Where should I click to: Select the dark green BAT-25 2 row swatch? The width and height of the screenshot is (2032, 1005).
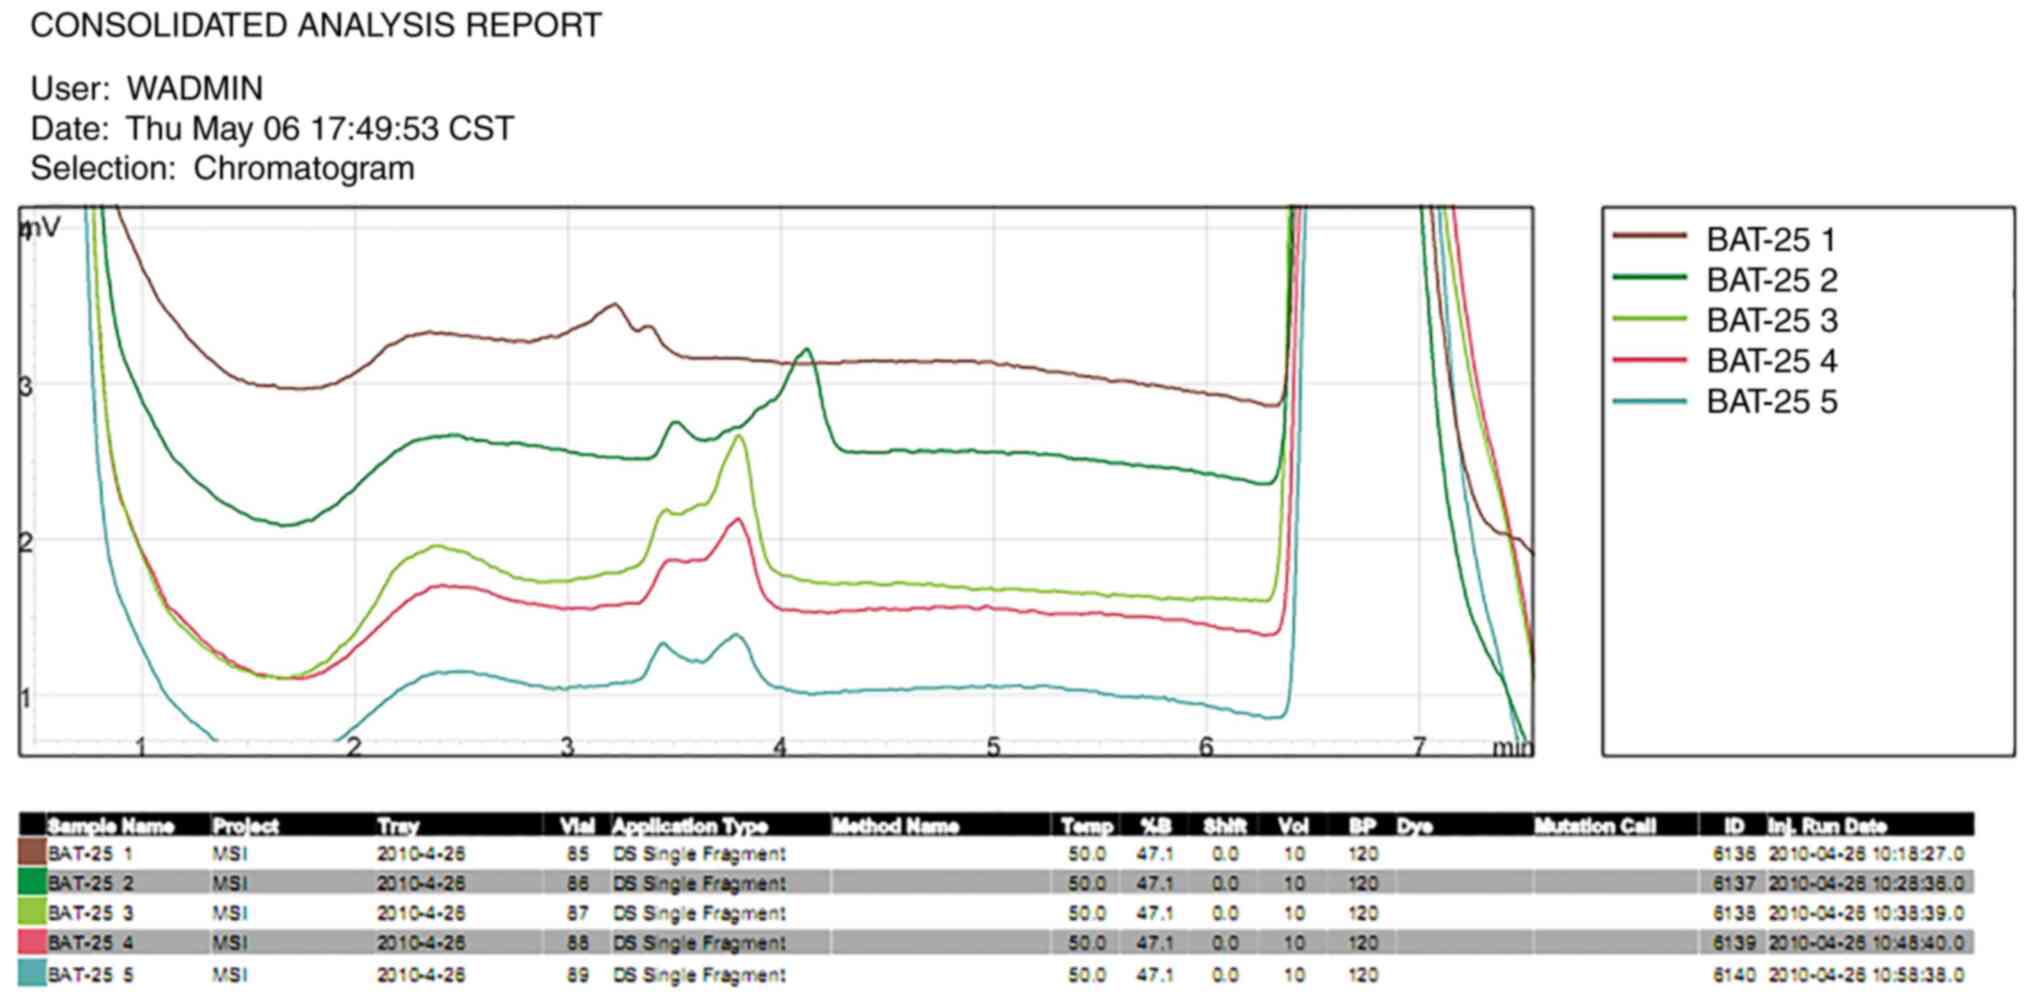click(32, 883)
